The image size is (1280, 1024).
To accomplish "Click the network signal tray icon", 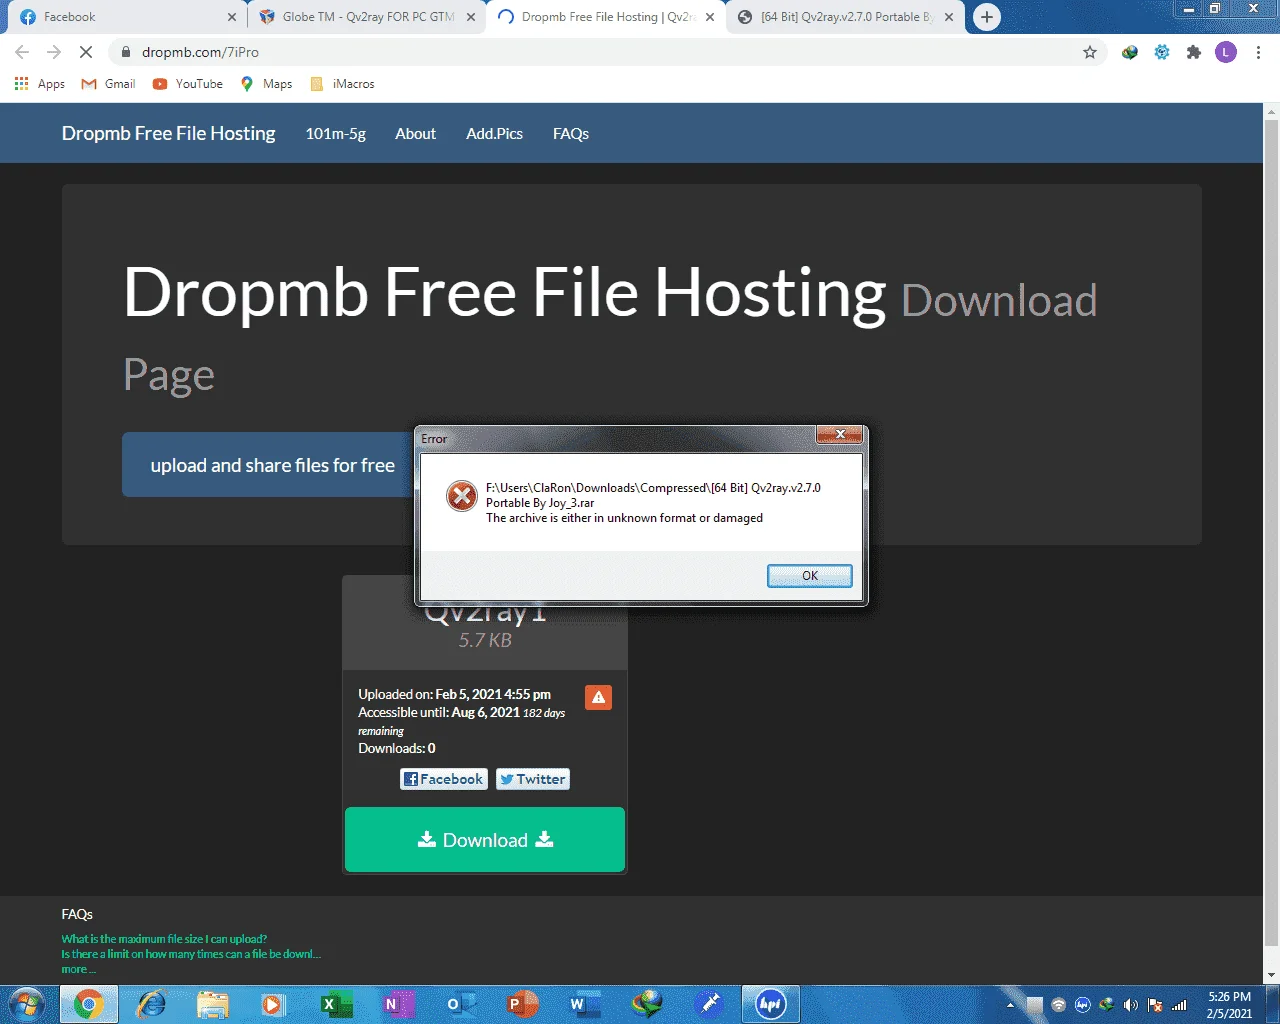I will [x=1180, y=1005].
